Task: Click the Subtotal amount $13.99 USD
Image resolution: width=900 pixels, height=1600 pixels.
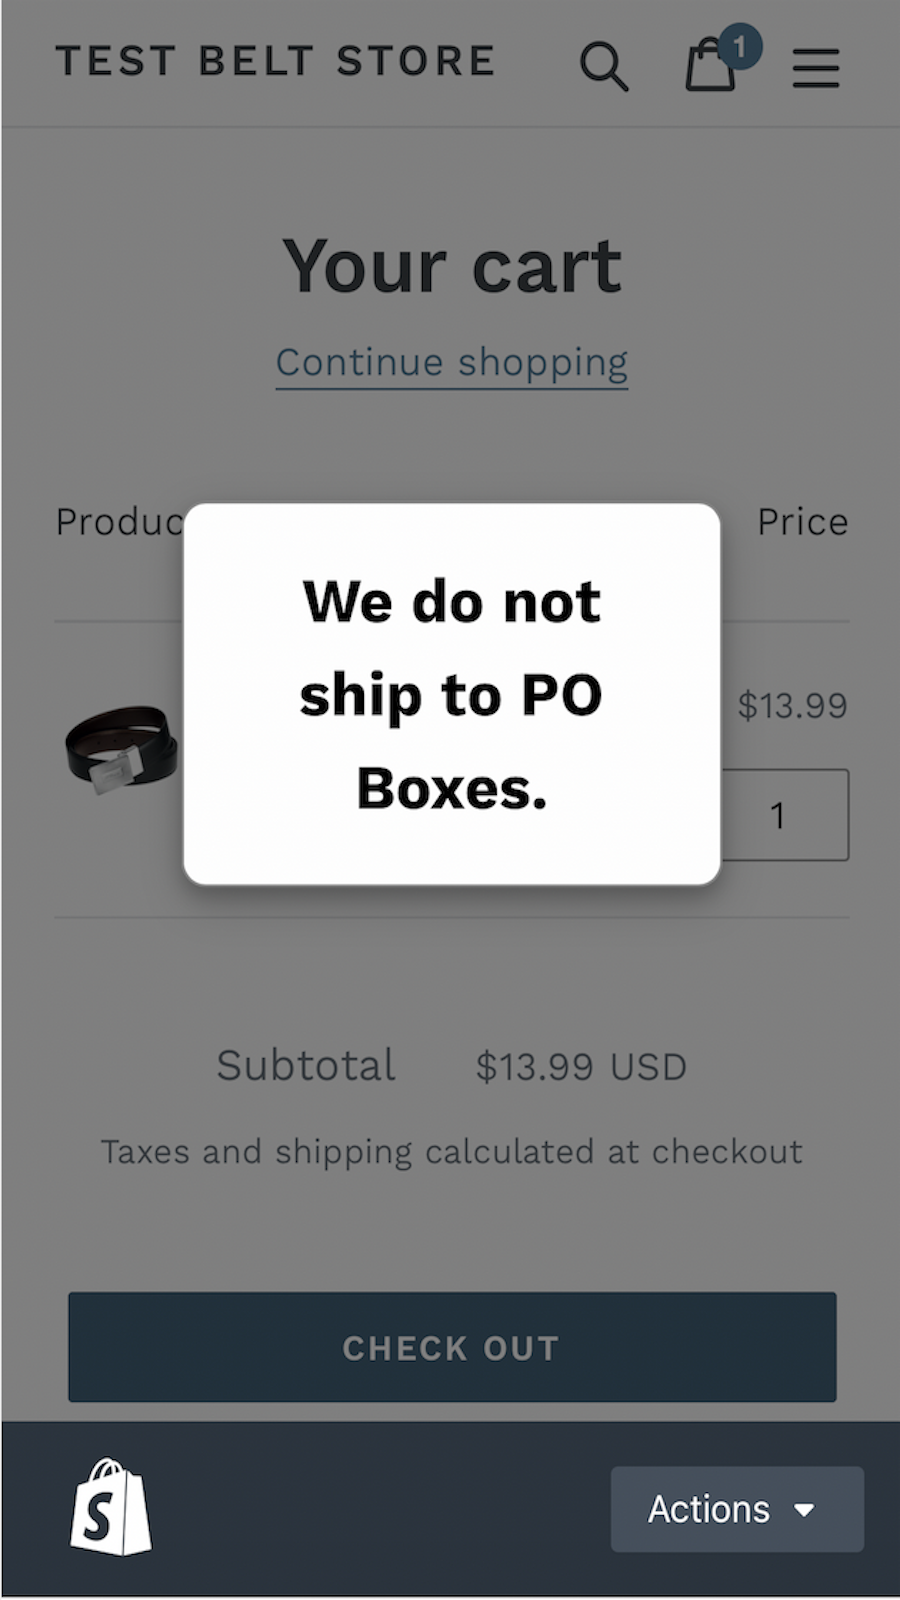Action: (581, 1065)
